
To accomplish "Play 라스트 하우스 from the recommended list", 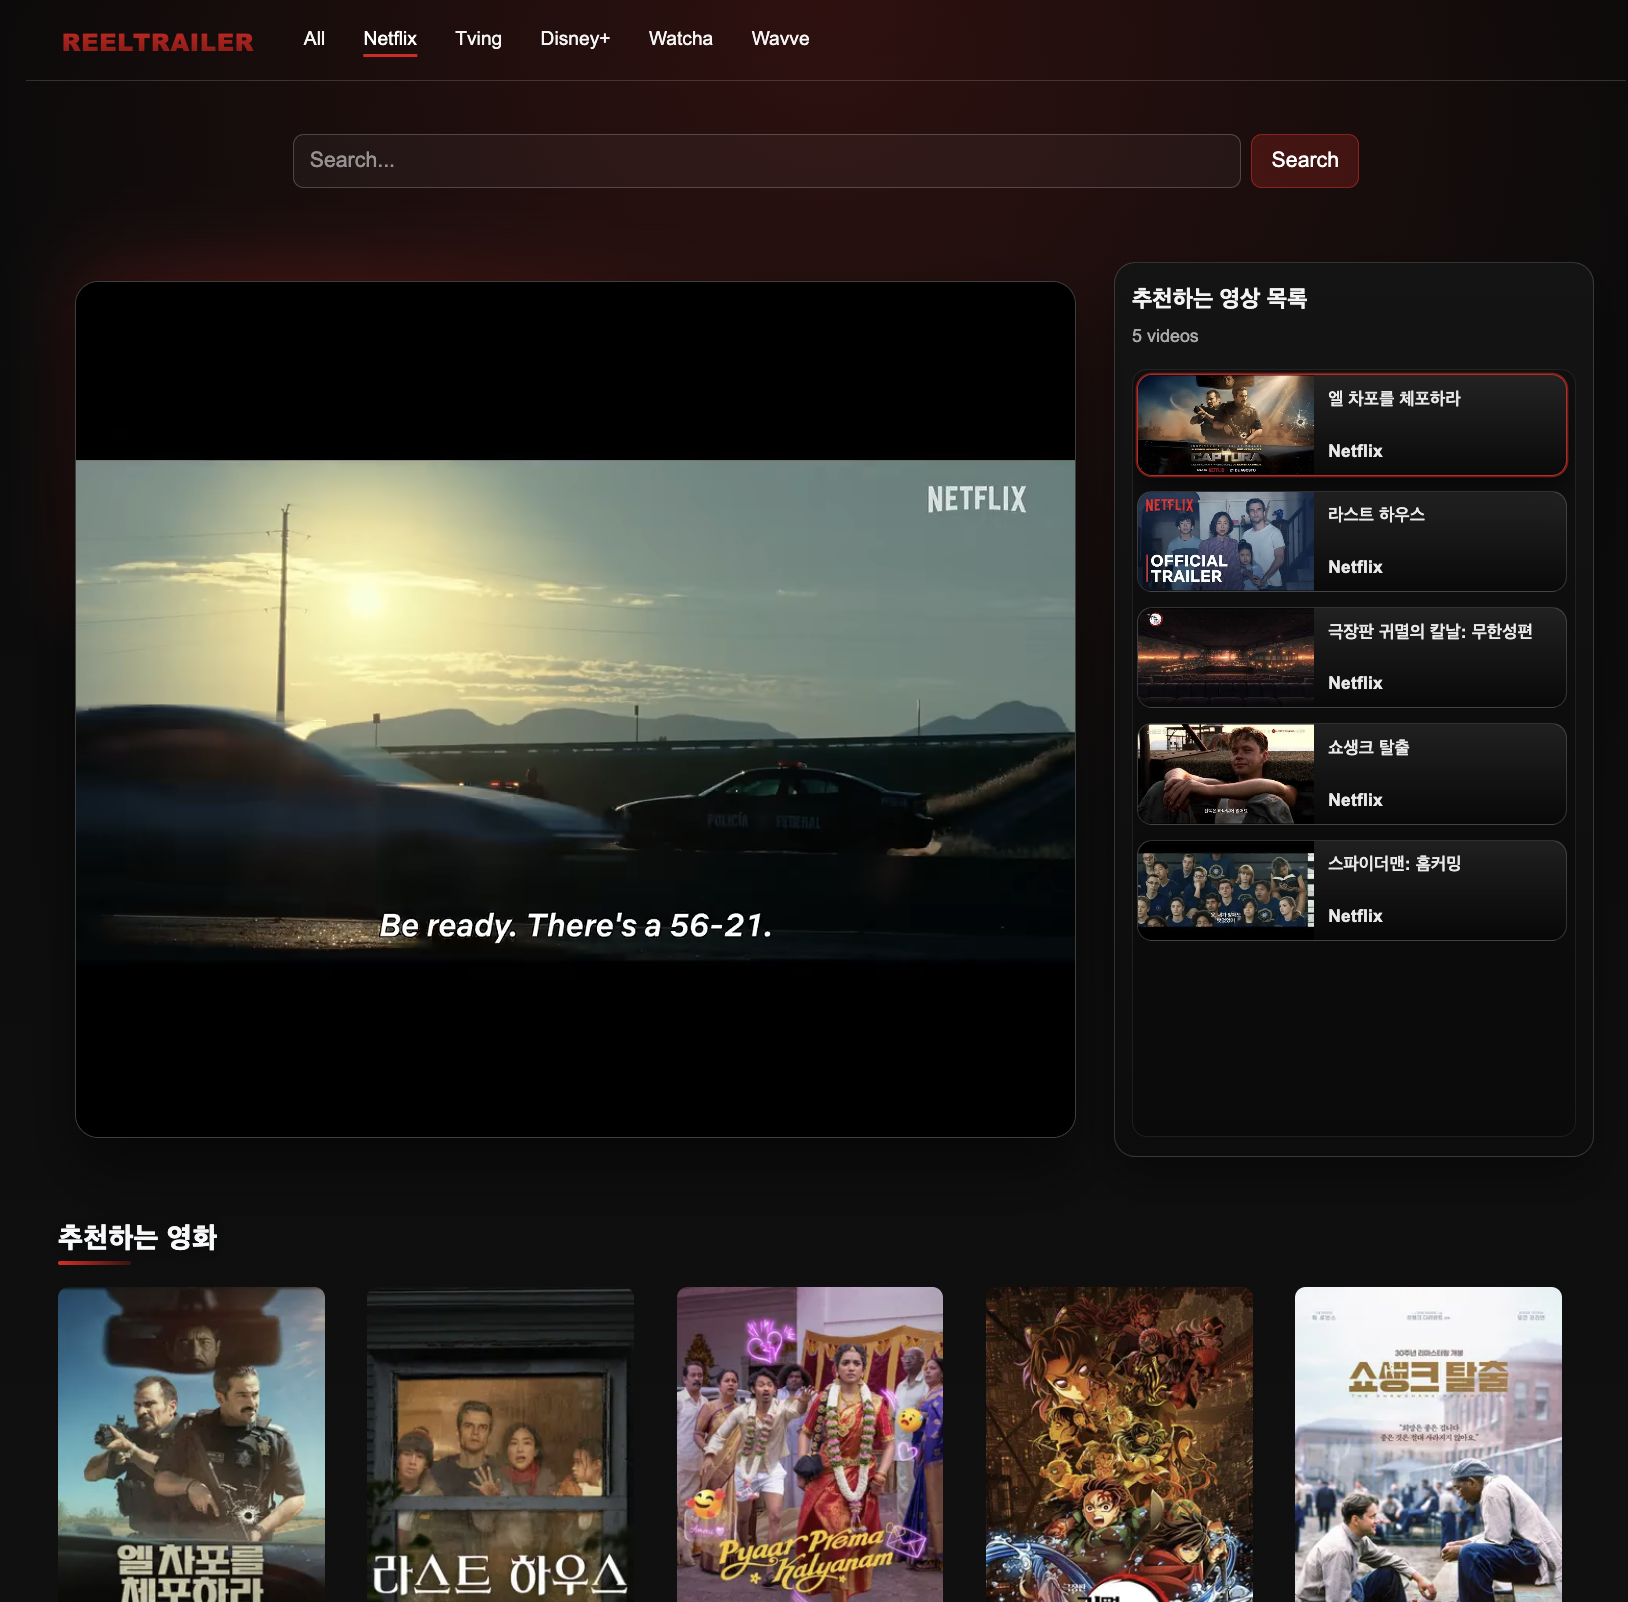I will point(1352,541).
